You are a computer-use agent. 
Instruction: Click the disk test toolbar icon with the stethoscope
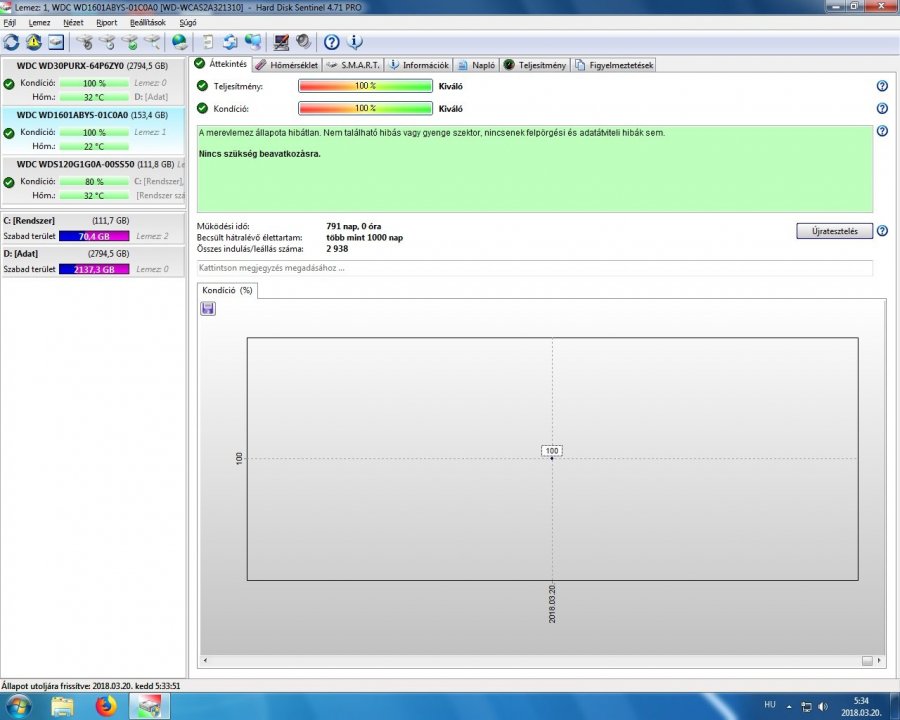coord(84,42)
